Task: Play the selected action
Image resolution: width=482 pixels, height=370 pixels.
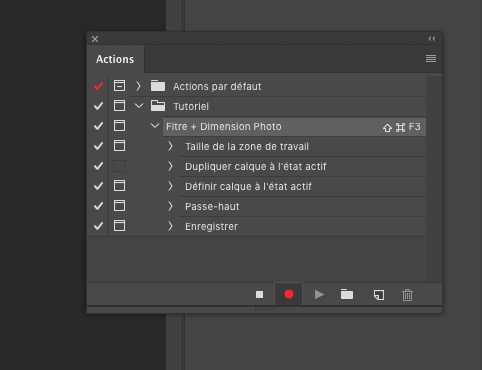Action: (319, 295)
